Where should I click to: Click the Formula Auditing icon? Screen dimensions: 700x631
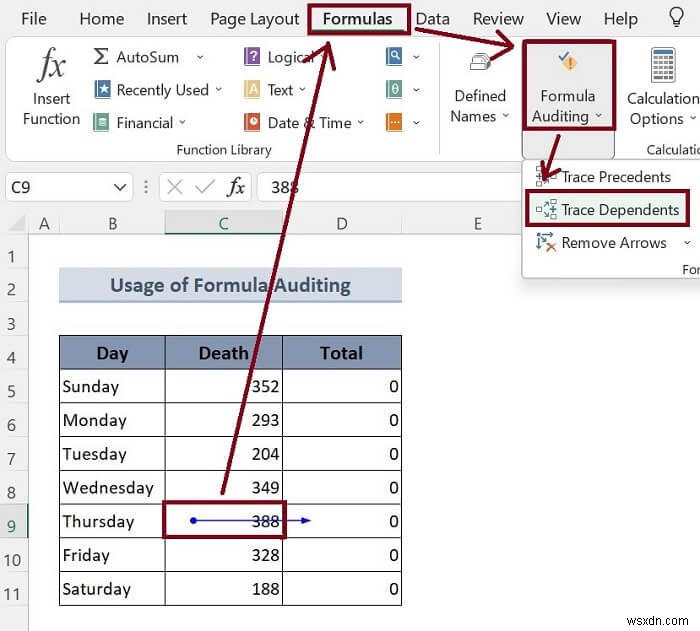(x=568, y=62)
